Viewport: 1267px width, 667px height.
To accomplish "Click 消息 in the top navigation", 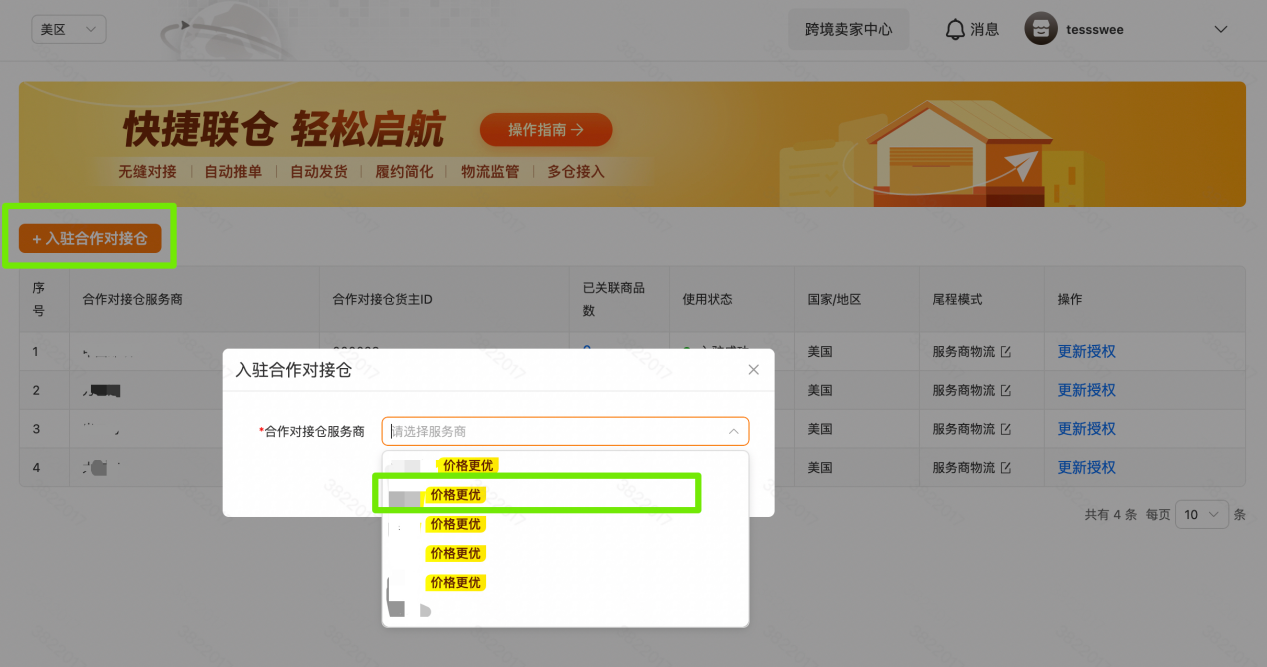I will (984, 28).
